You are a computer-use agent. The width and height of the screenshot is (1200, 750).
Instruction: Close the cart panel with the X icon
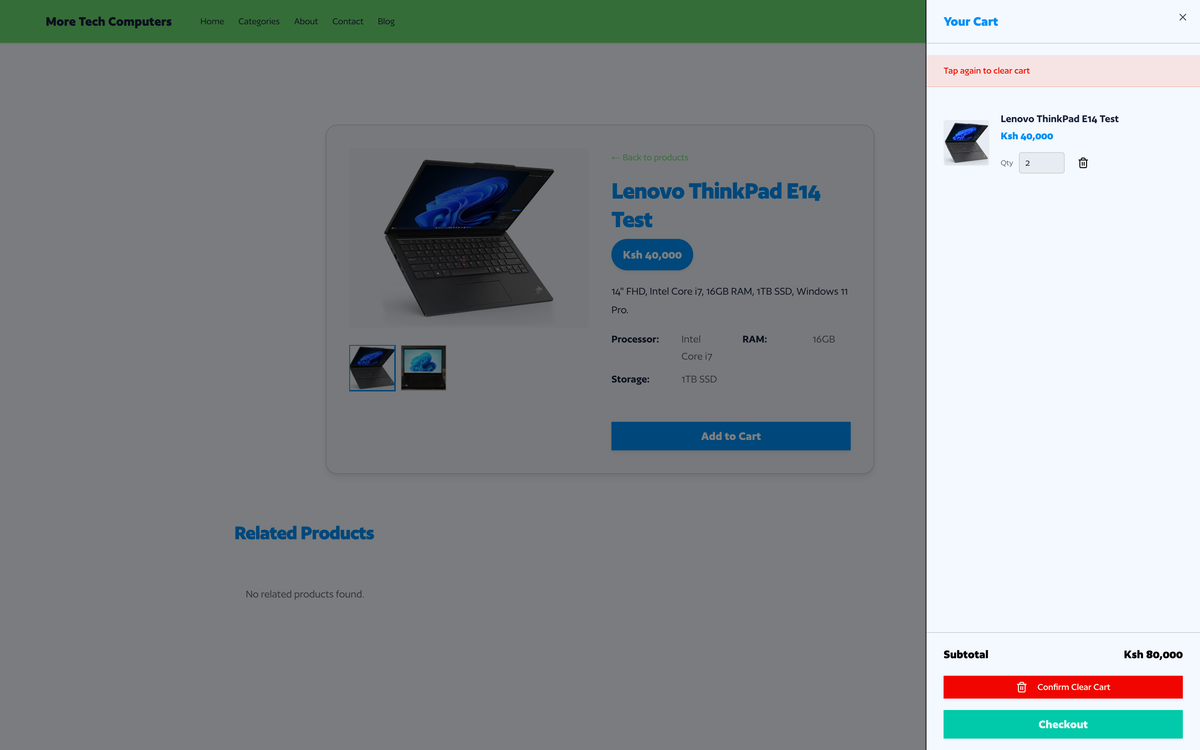pos(1183,17)
